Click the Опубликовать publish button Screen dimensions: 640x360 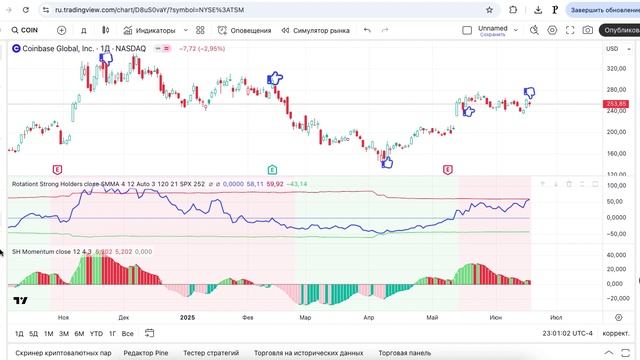[620, 30]
